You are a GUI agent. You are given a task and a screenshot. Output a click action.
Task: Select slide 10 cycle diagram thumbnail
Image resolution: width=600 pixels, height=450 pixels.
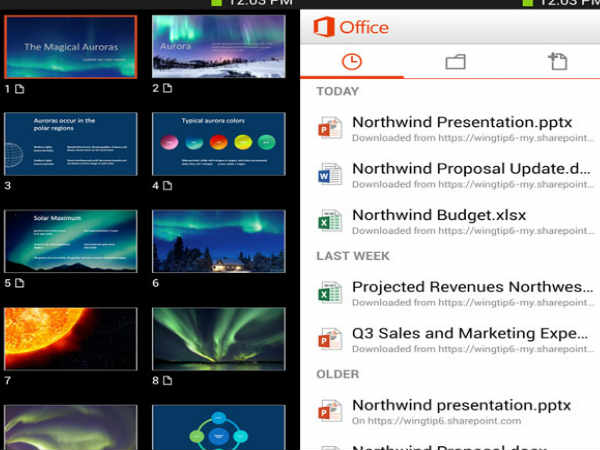(218, 427)
